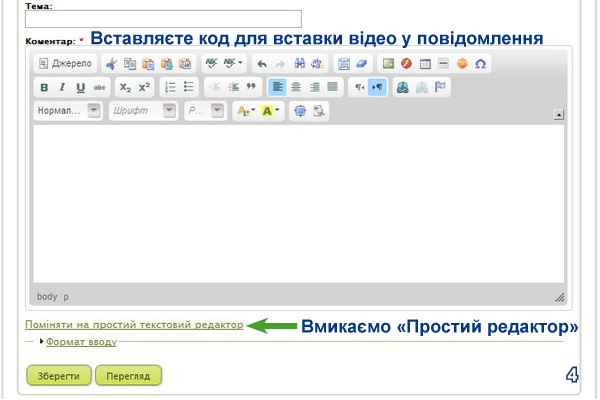Toggle Italic formatting
The width and height of the screenshot is (600, 400).
[62, 87]
